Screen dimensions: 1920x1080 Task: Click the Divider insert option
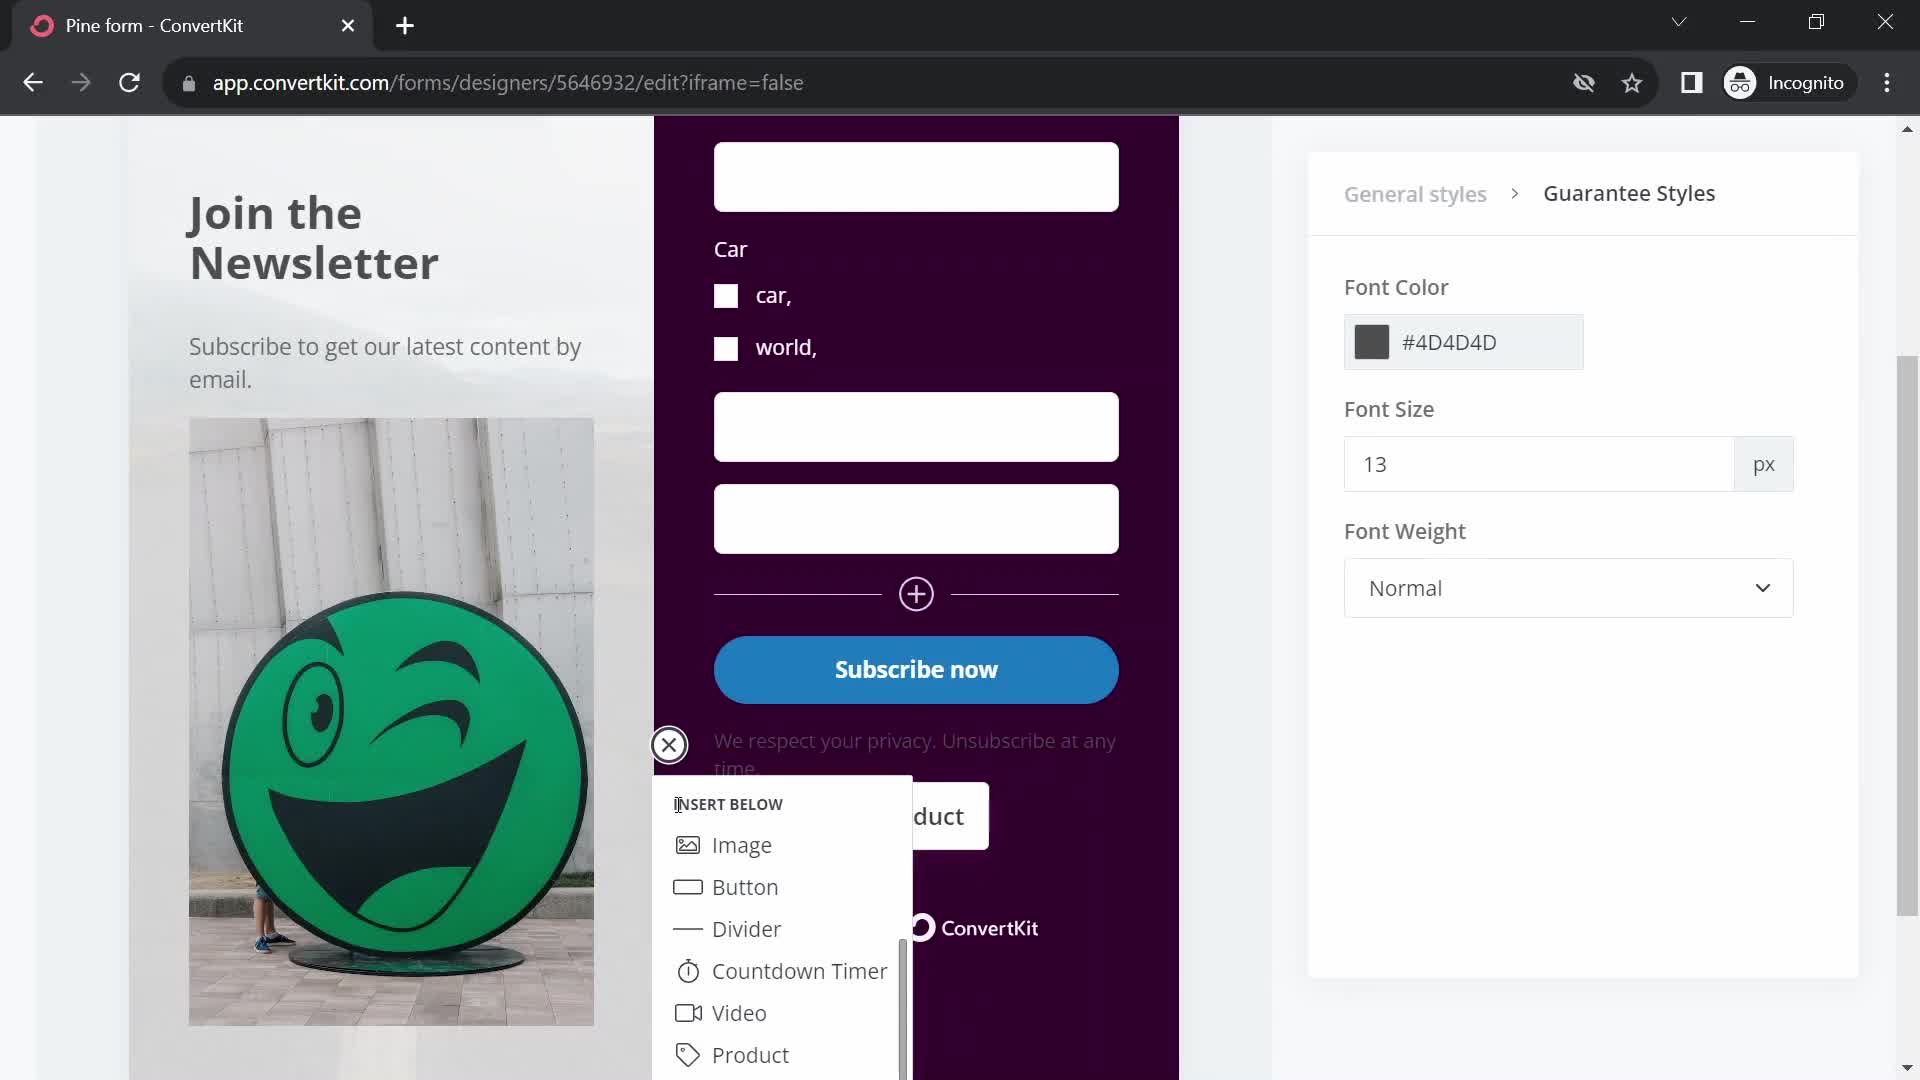coord(748,928)
